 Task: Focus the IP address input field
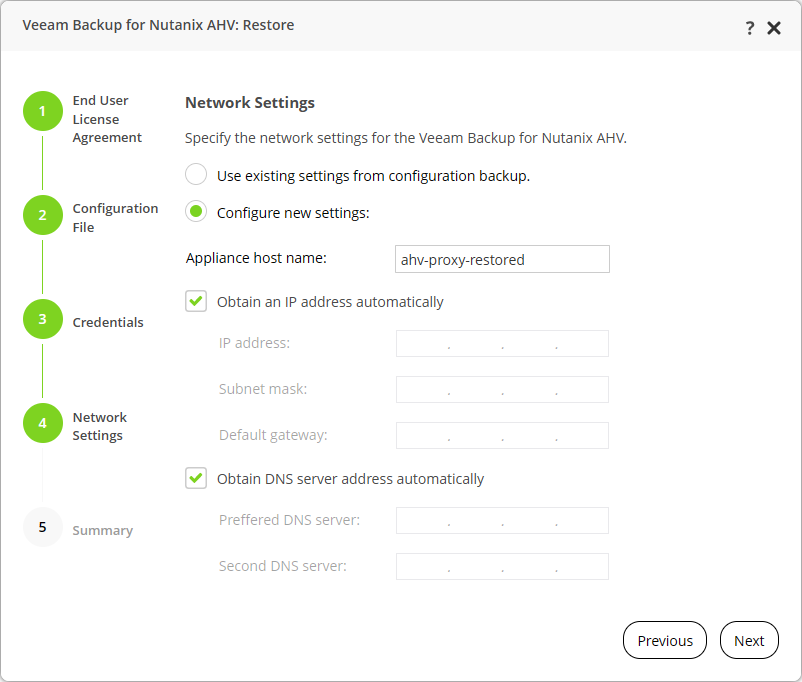click(502, 343)
